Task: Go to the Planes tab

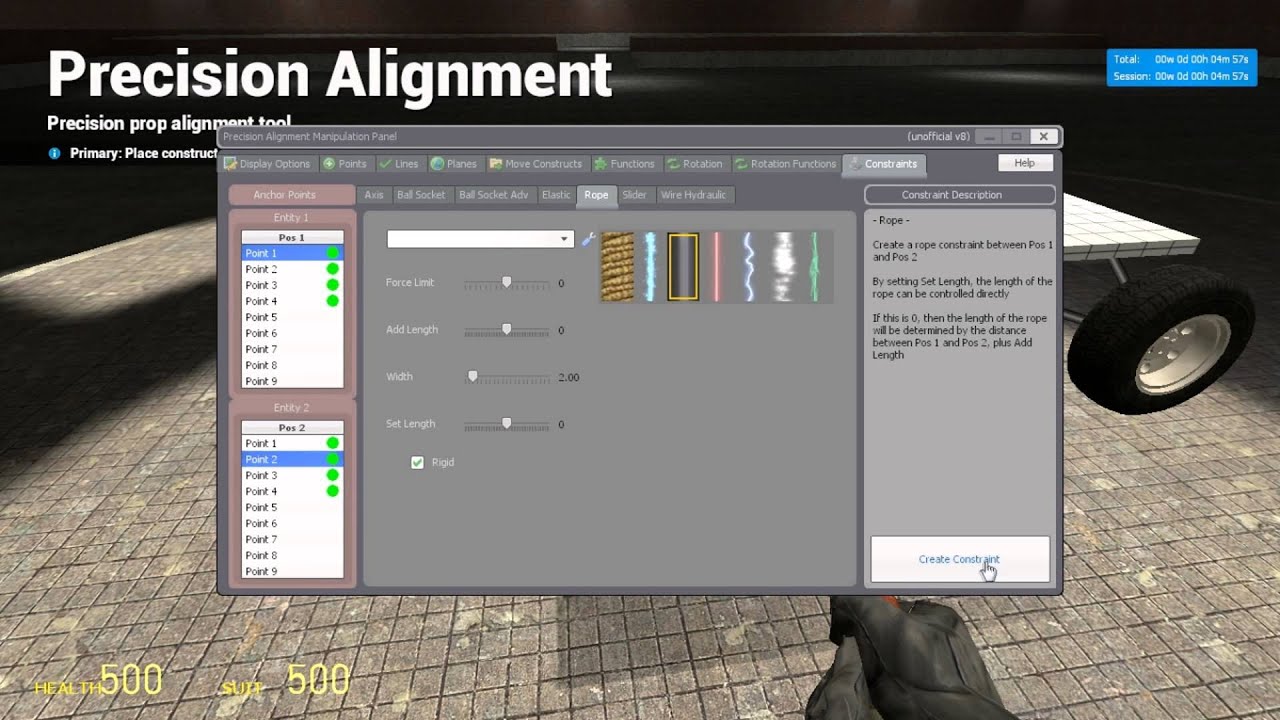Action: [x=455, y=164]
